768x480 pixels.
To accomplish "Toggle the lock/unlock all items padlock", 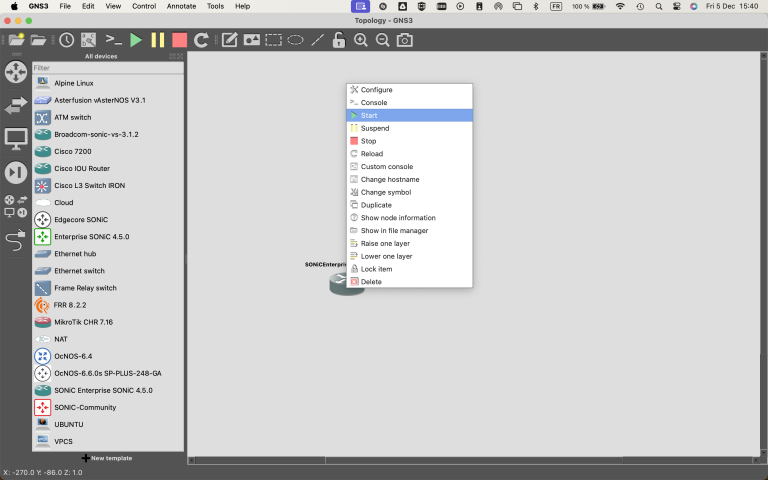I will coord(339,40).
